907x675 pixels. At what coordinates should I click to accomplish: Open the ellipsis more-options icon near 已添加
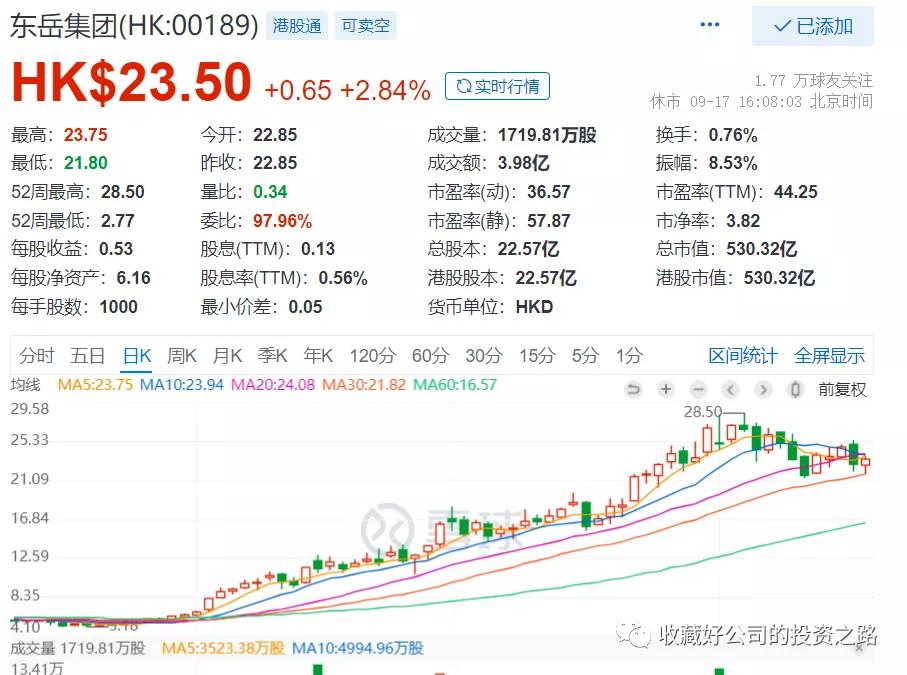click(710, 27)
